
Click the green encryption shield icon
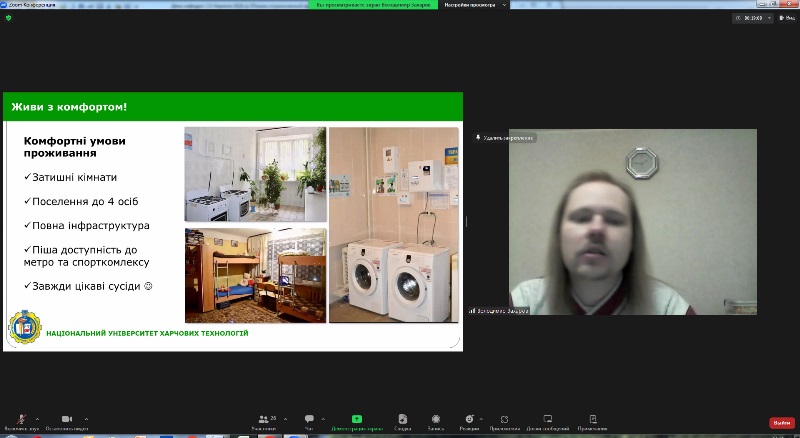(8, 18)
